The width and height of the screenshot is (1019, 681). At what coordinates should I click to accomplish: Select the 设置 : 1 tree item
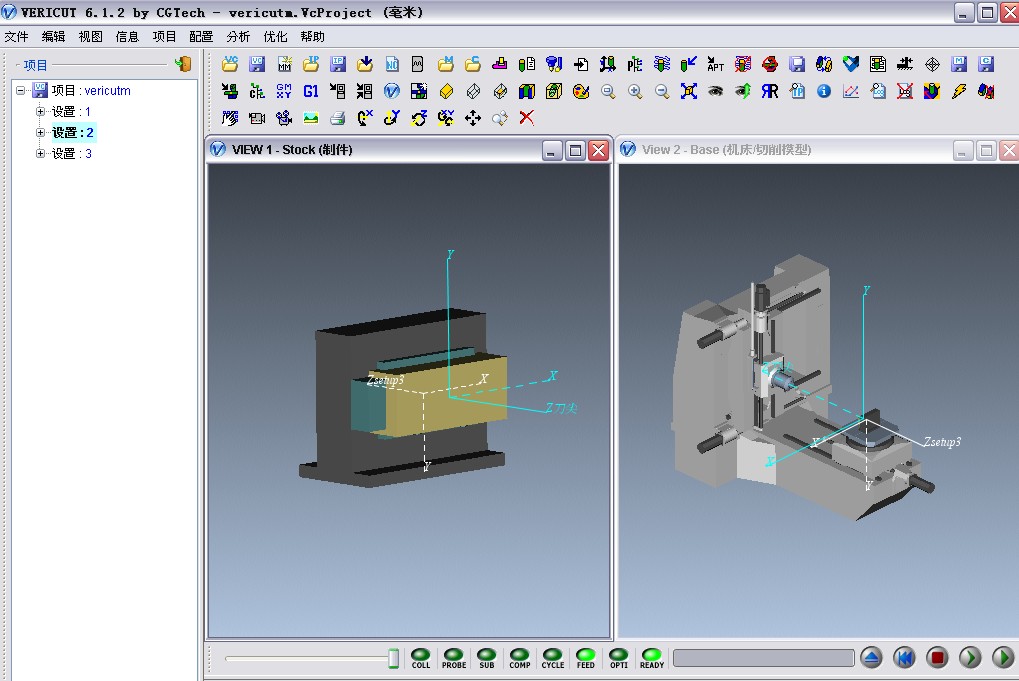(71, 111)
